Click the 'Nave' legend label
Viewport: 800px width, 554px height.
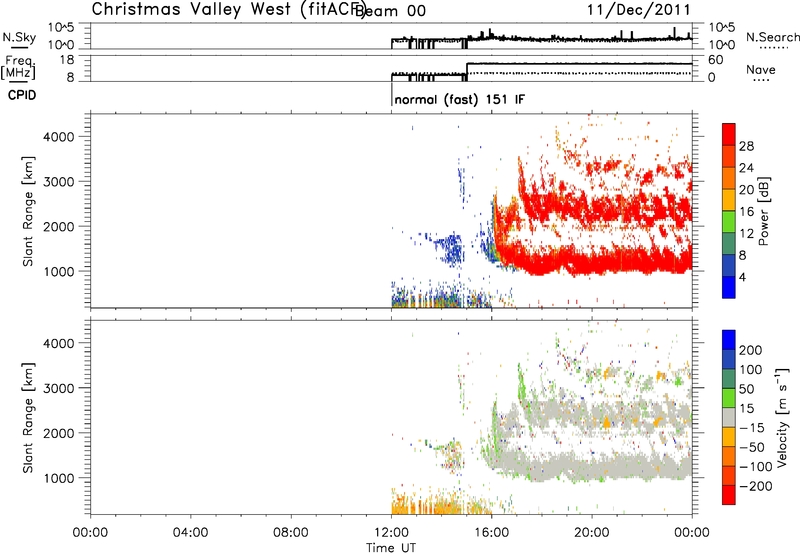click(760, 70)
